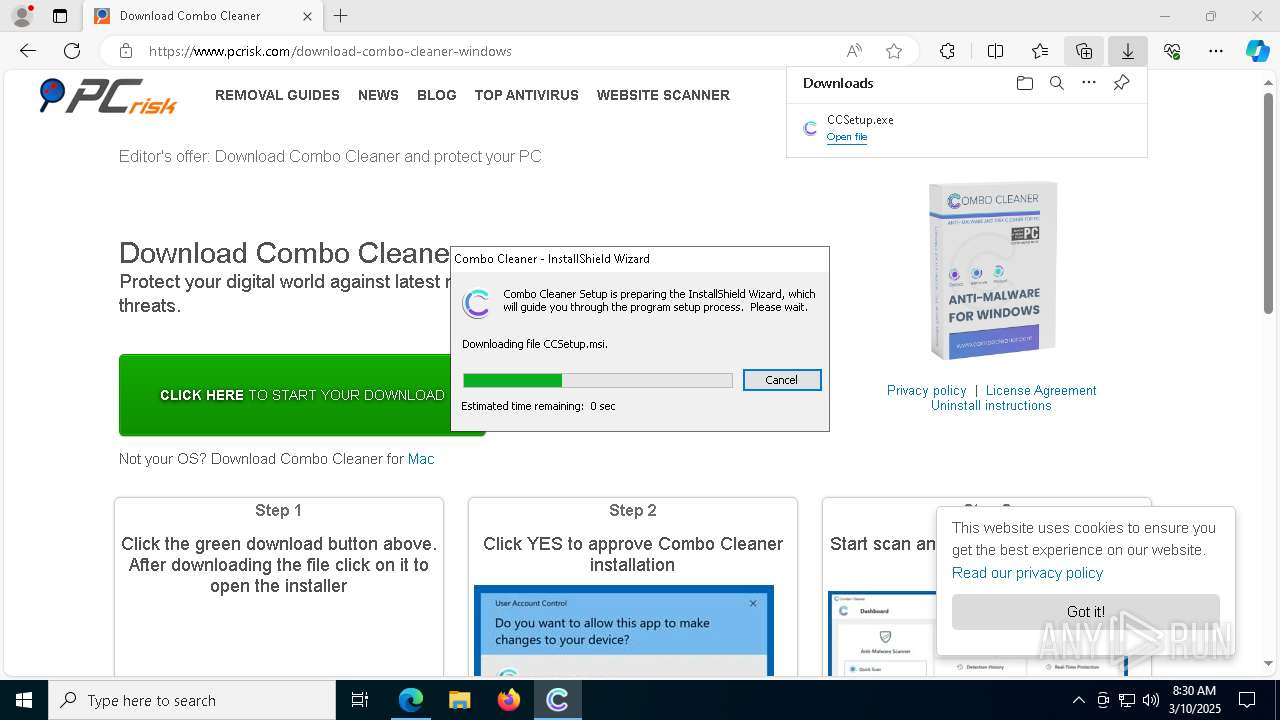
Task: Open REMOVAL GUIDES menu
Action: point(277,95)
